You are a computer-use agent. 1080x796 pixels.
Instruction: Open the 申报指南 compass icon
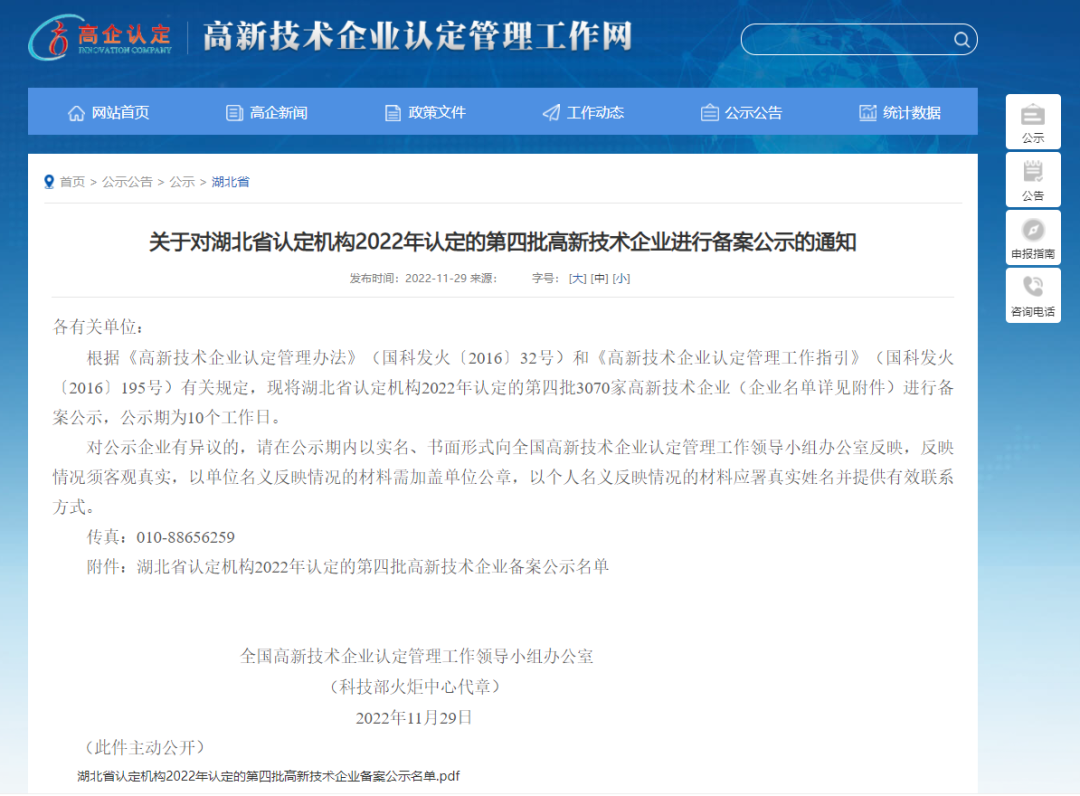click(1033, 230)
